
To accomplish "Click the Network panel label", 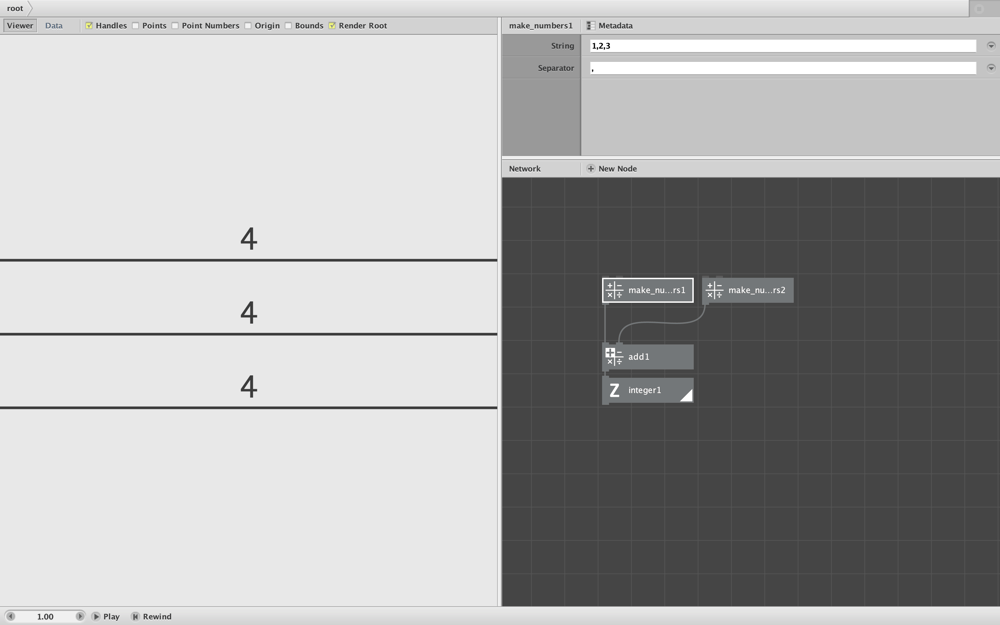I will [524, 169].
